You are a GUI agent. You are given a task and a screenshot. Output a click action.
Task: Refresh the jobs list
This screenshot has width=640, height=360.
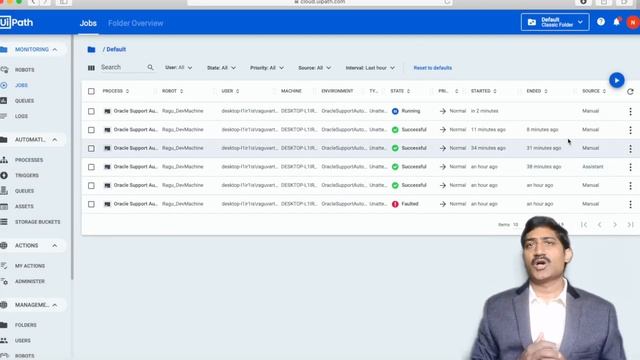pos(630,91)
